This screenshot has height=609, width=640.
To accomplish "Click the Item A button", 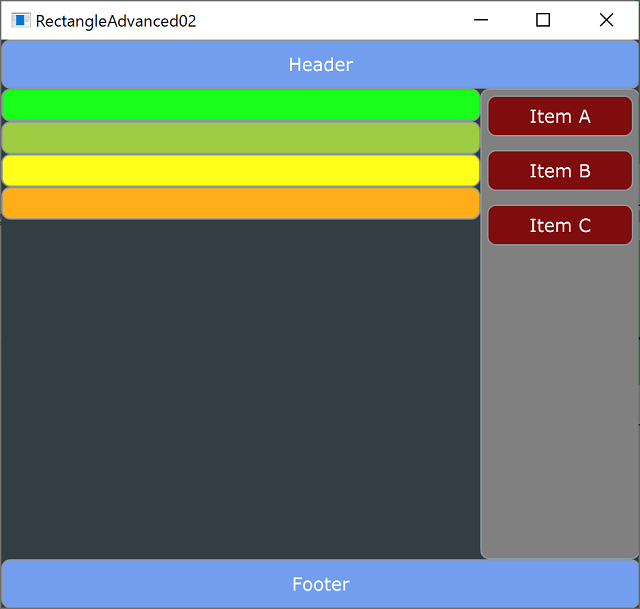I will click(x=560, y=116).
